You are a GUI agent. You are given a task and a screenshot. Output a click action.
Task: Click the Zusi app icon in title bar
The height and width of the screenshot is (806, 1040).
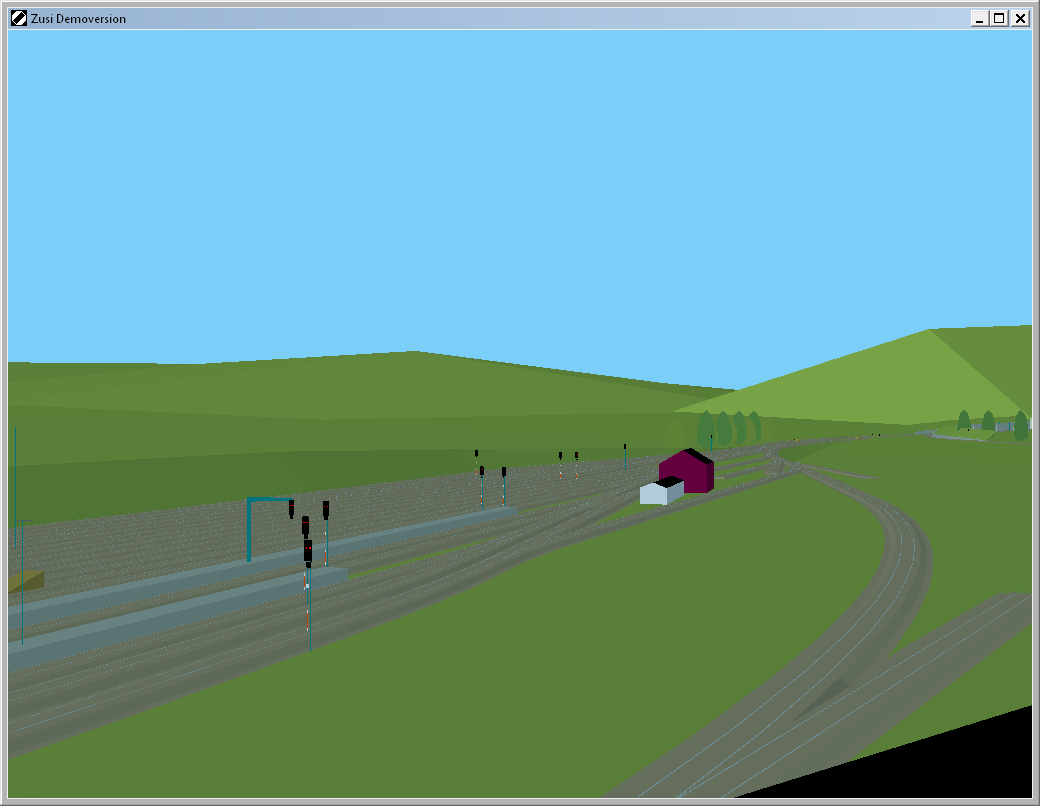[19, 19]
